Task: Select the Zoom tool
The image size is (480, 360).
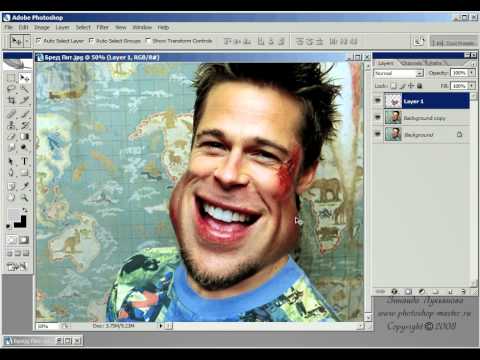Action: [x=24, y=198]
